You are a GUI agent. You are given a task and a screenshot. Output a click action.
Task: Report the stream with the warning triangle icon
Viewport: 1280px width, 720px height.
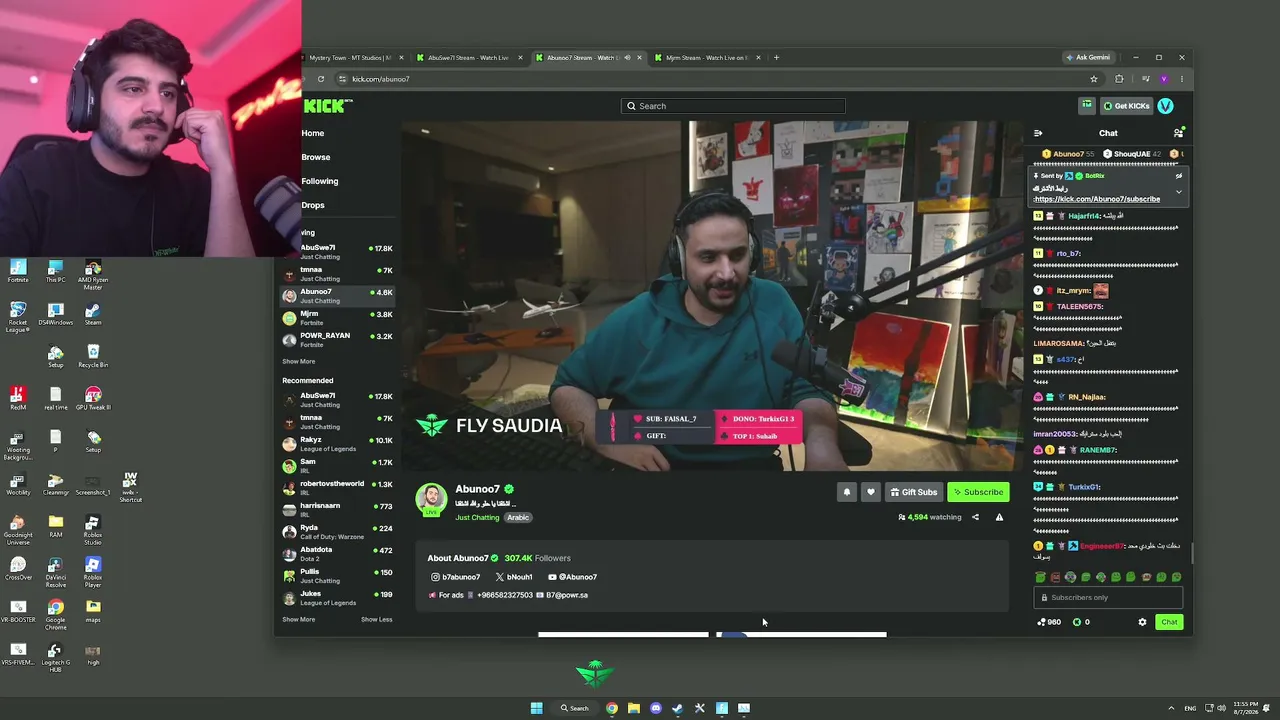click(x=999, y=517)
